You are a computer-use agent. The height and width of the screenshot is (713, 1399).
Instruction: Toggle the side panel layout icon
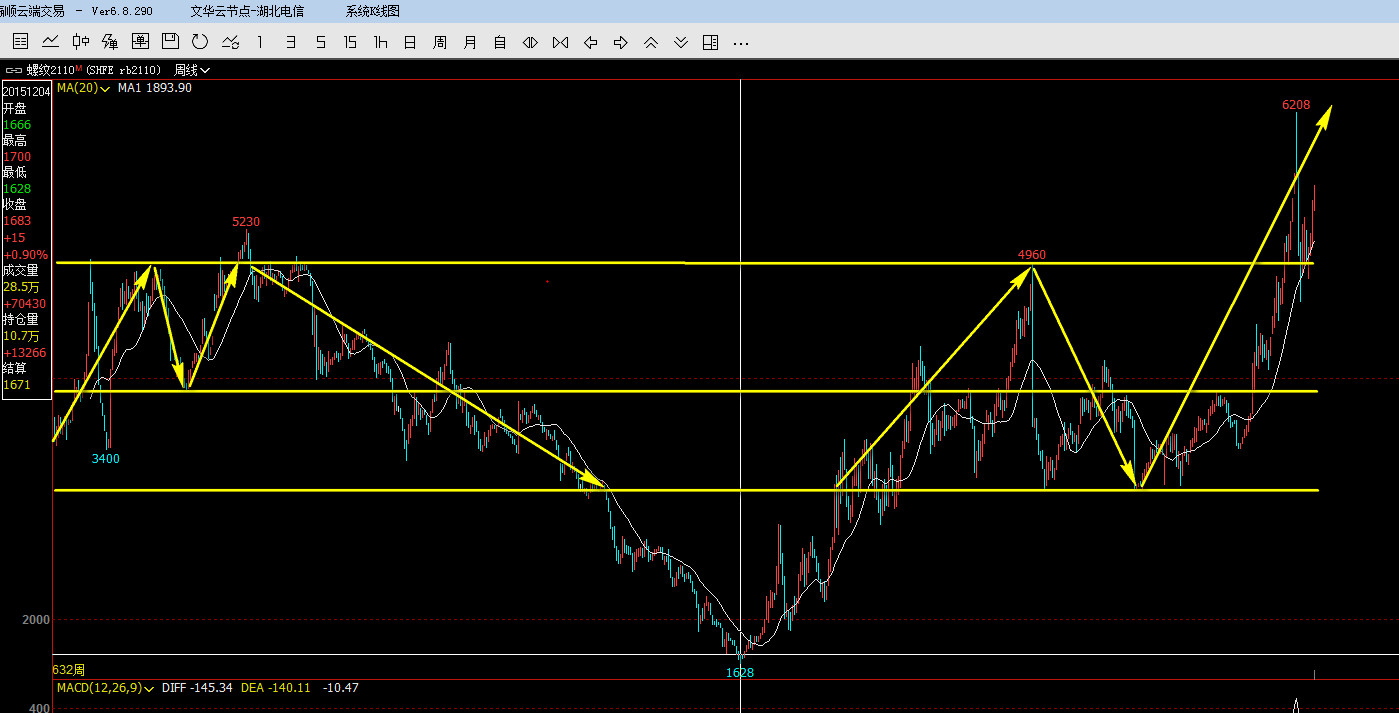(x=710, y=42)
